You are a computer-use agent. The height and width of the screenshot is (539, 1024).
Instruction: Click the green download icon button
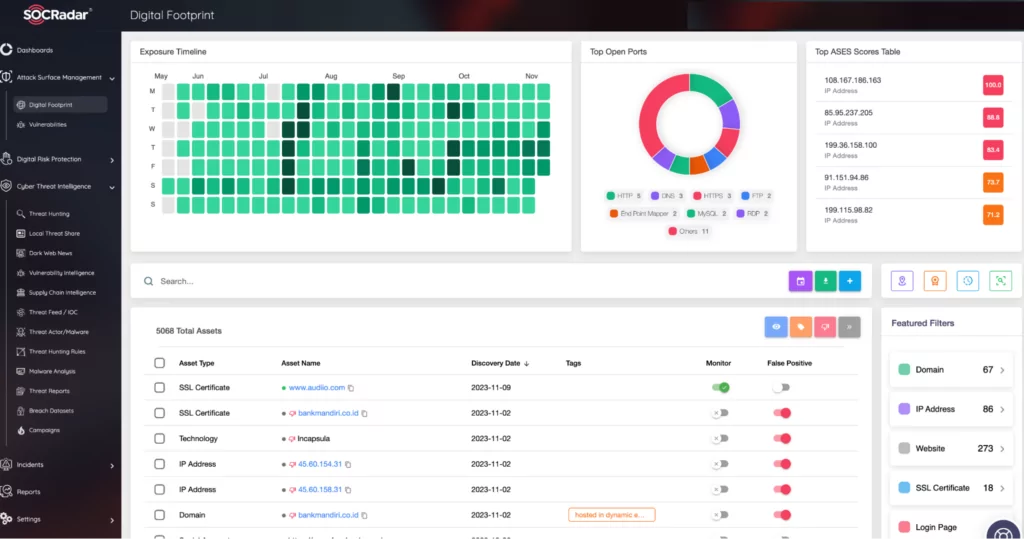click(x=825, y=281)
